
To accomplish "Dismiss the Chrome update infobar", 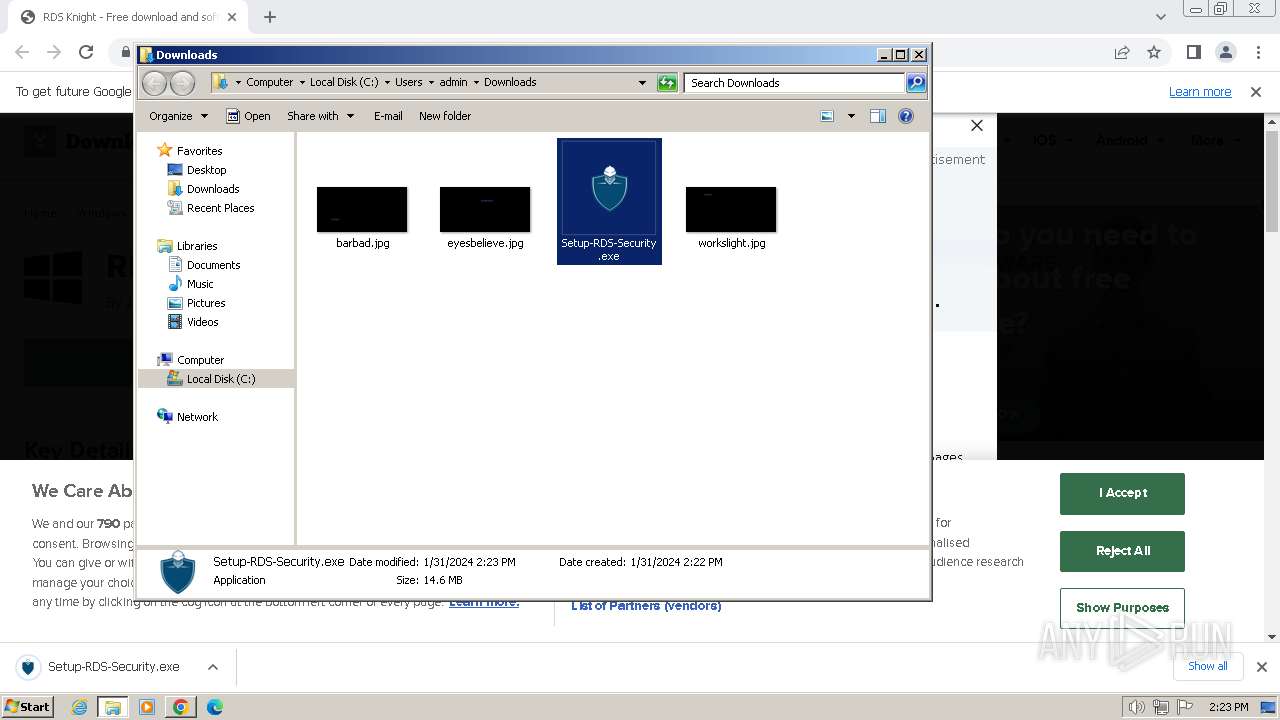I will (x=1256, y=92).
